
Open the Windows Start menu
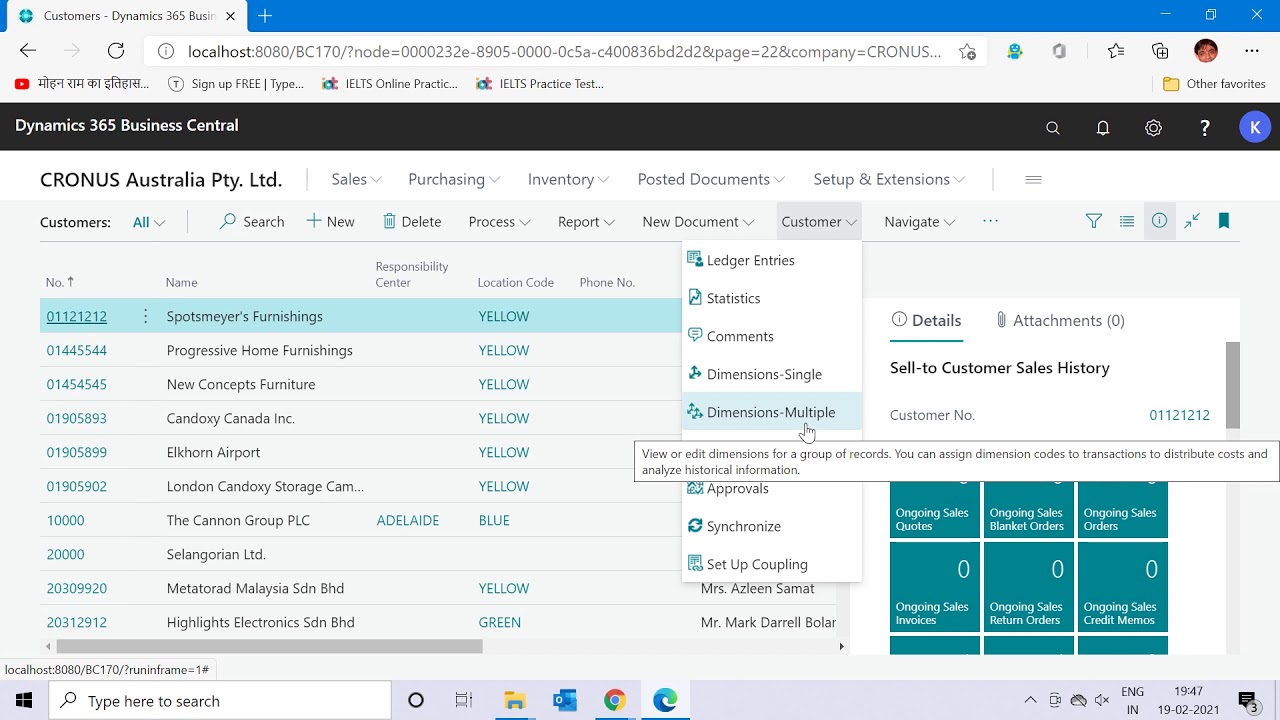(24, 701)
